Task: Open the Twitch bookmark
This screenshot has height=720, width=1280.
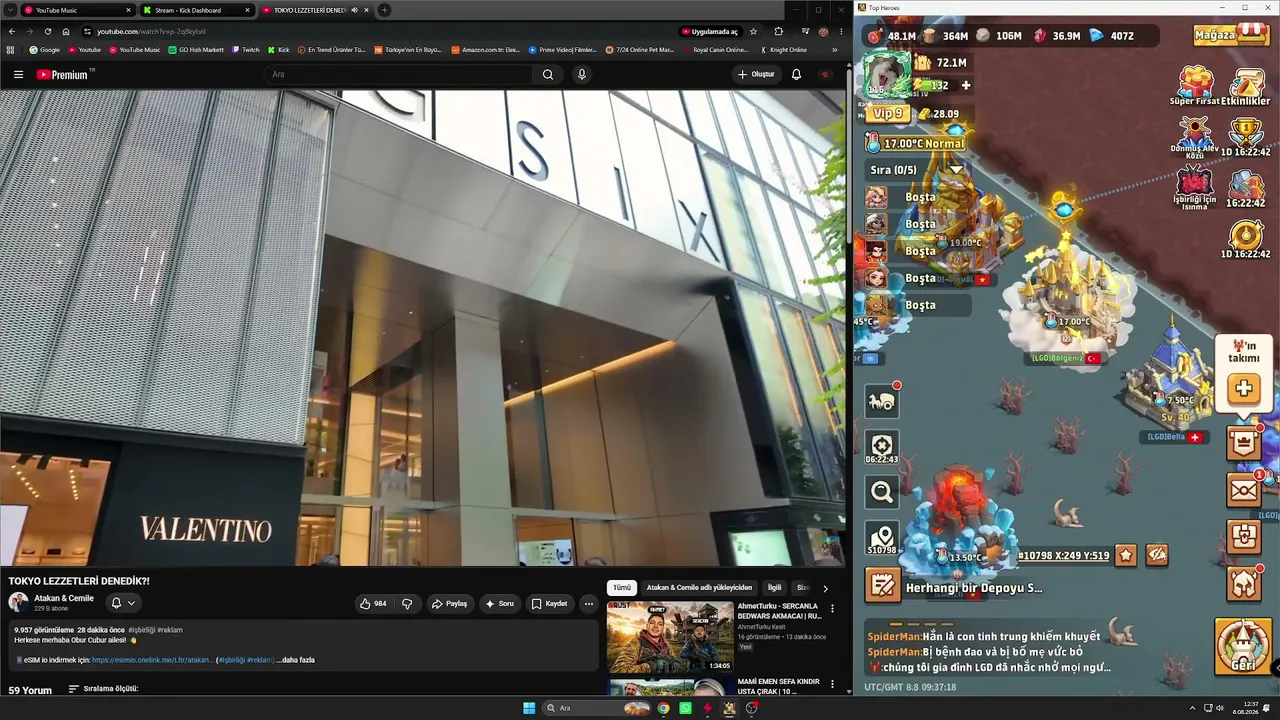Action: (245, 49)
